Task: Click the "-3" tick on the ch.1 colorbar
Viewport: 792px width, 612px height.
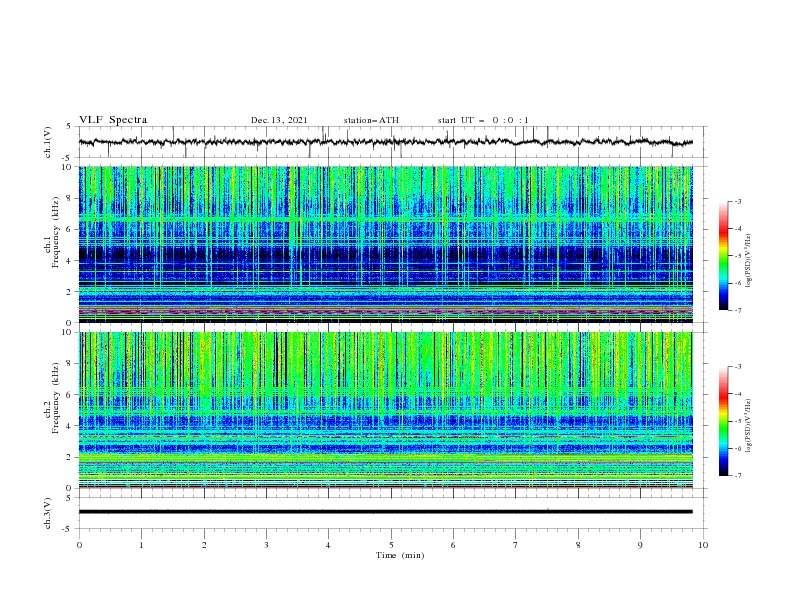Action: pos(737,201)
